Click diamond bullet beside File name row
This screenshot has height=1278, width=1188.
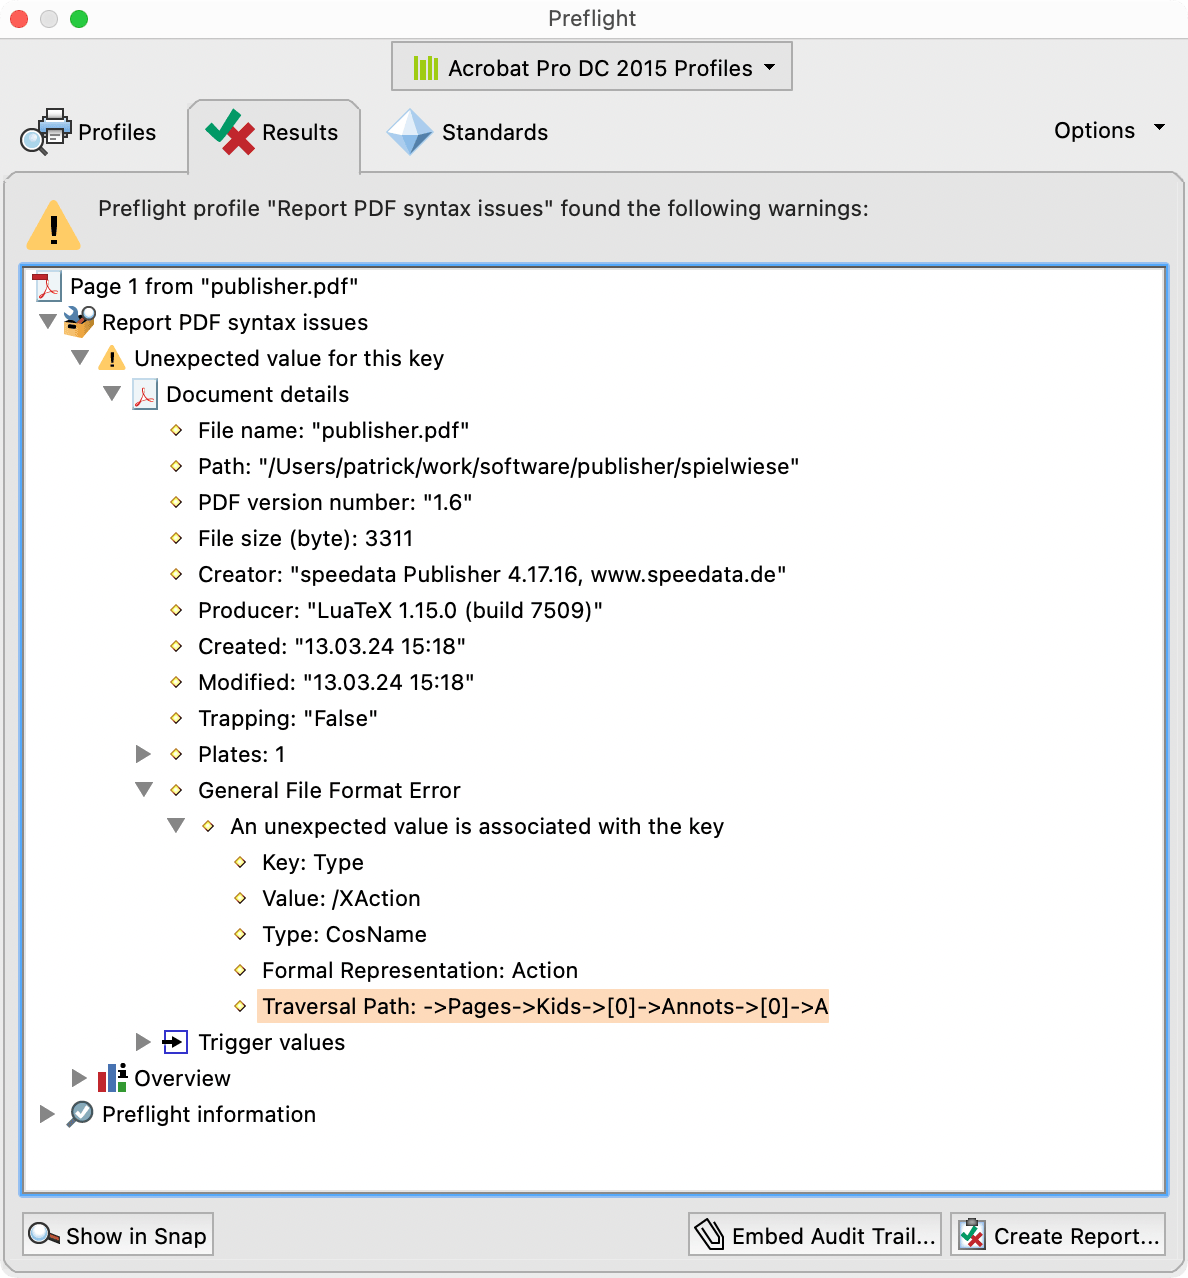176,430
